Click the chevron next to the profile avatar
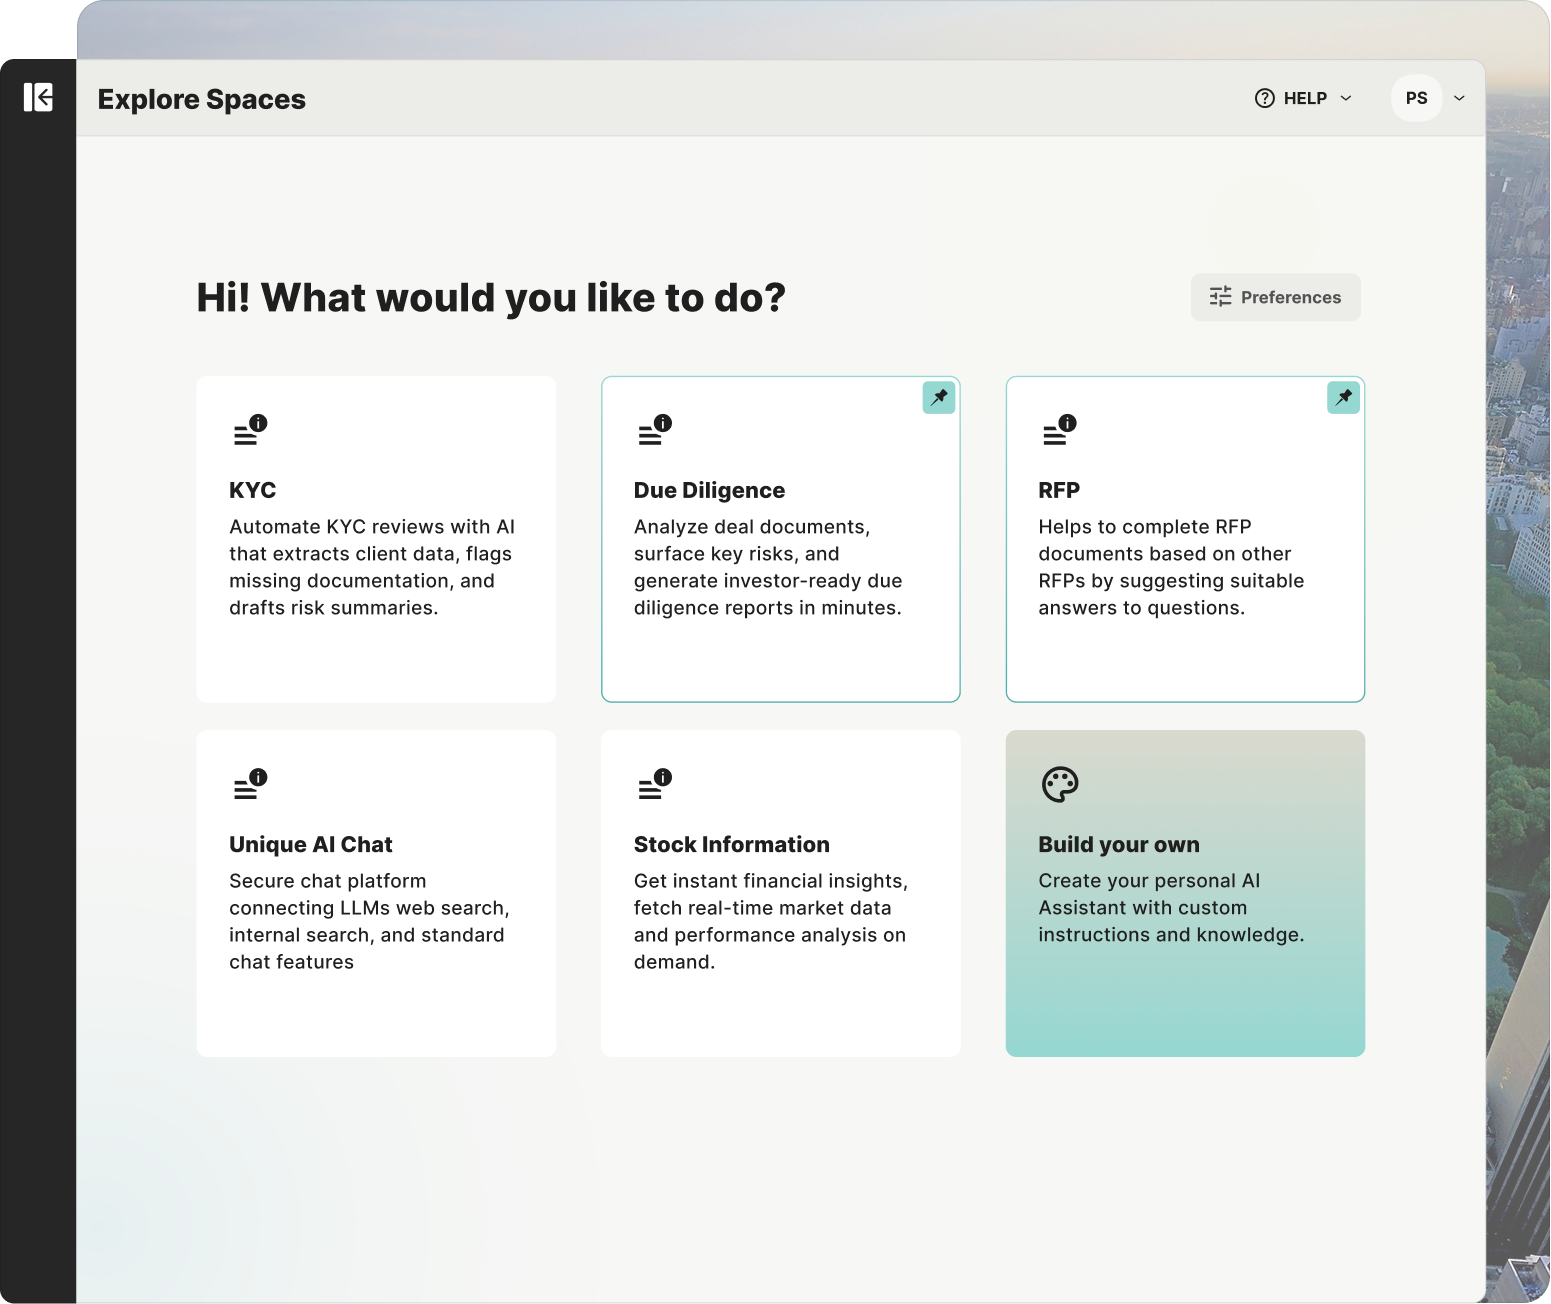This screenshot has width=1551, height=1304. [x=1459, y=98]
